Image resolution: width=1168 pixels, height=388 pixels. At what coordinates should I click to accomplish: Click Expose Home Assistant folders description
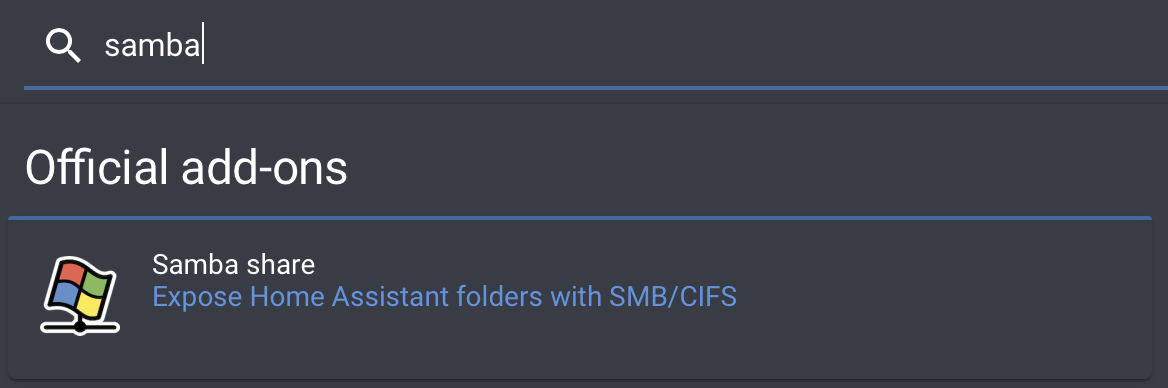click(x=445, y=297)
